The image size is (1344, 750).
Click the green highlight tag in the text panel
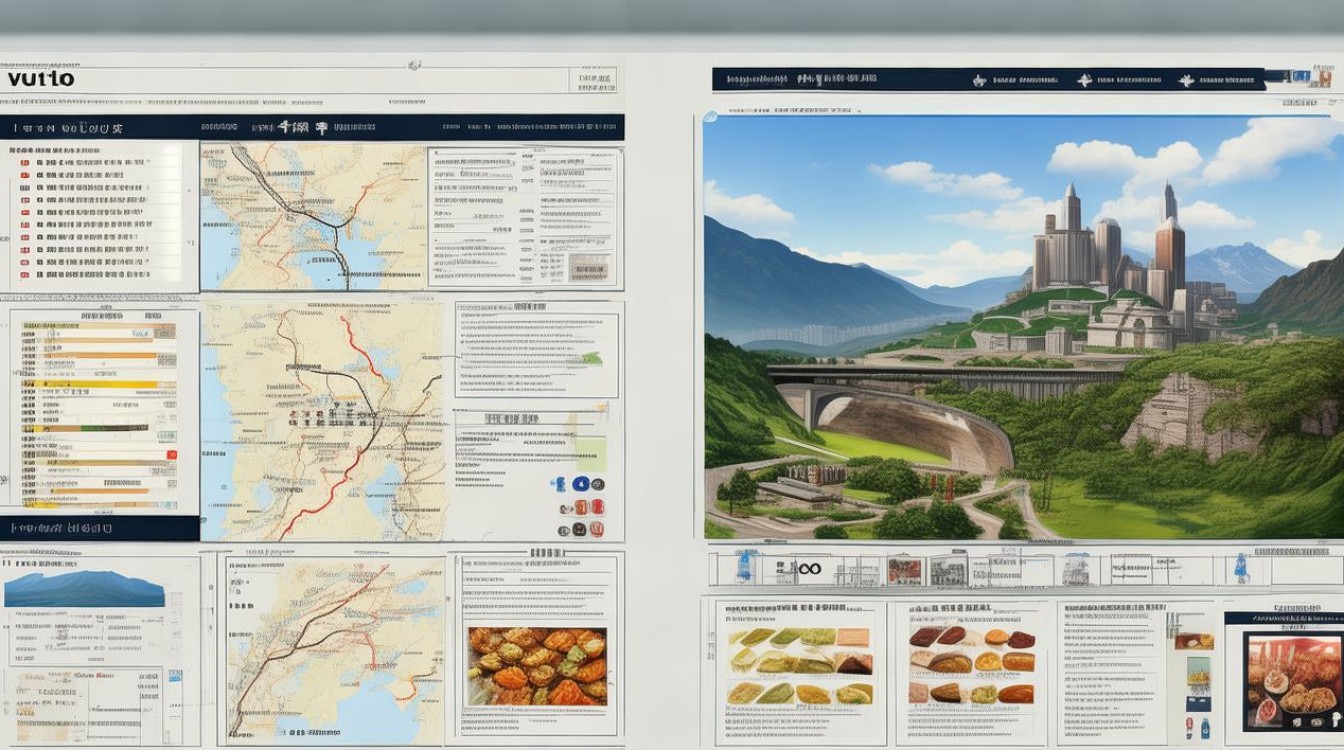[x=591, y=358]
